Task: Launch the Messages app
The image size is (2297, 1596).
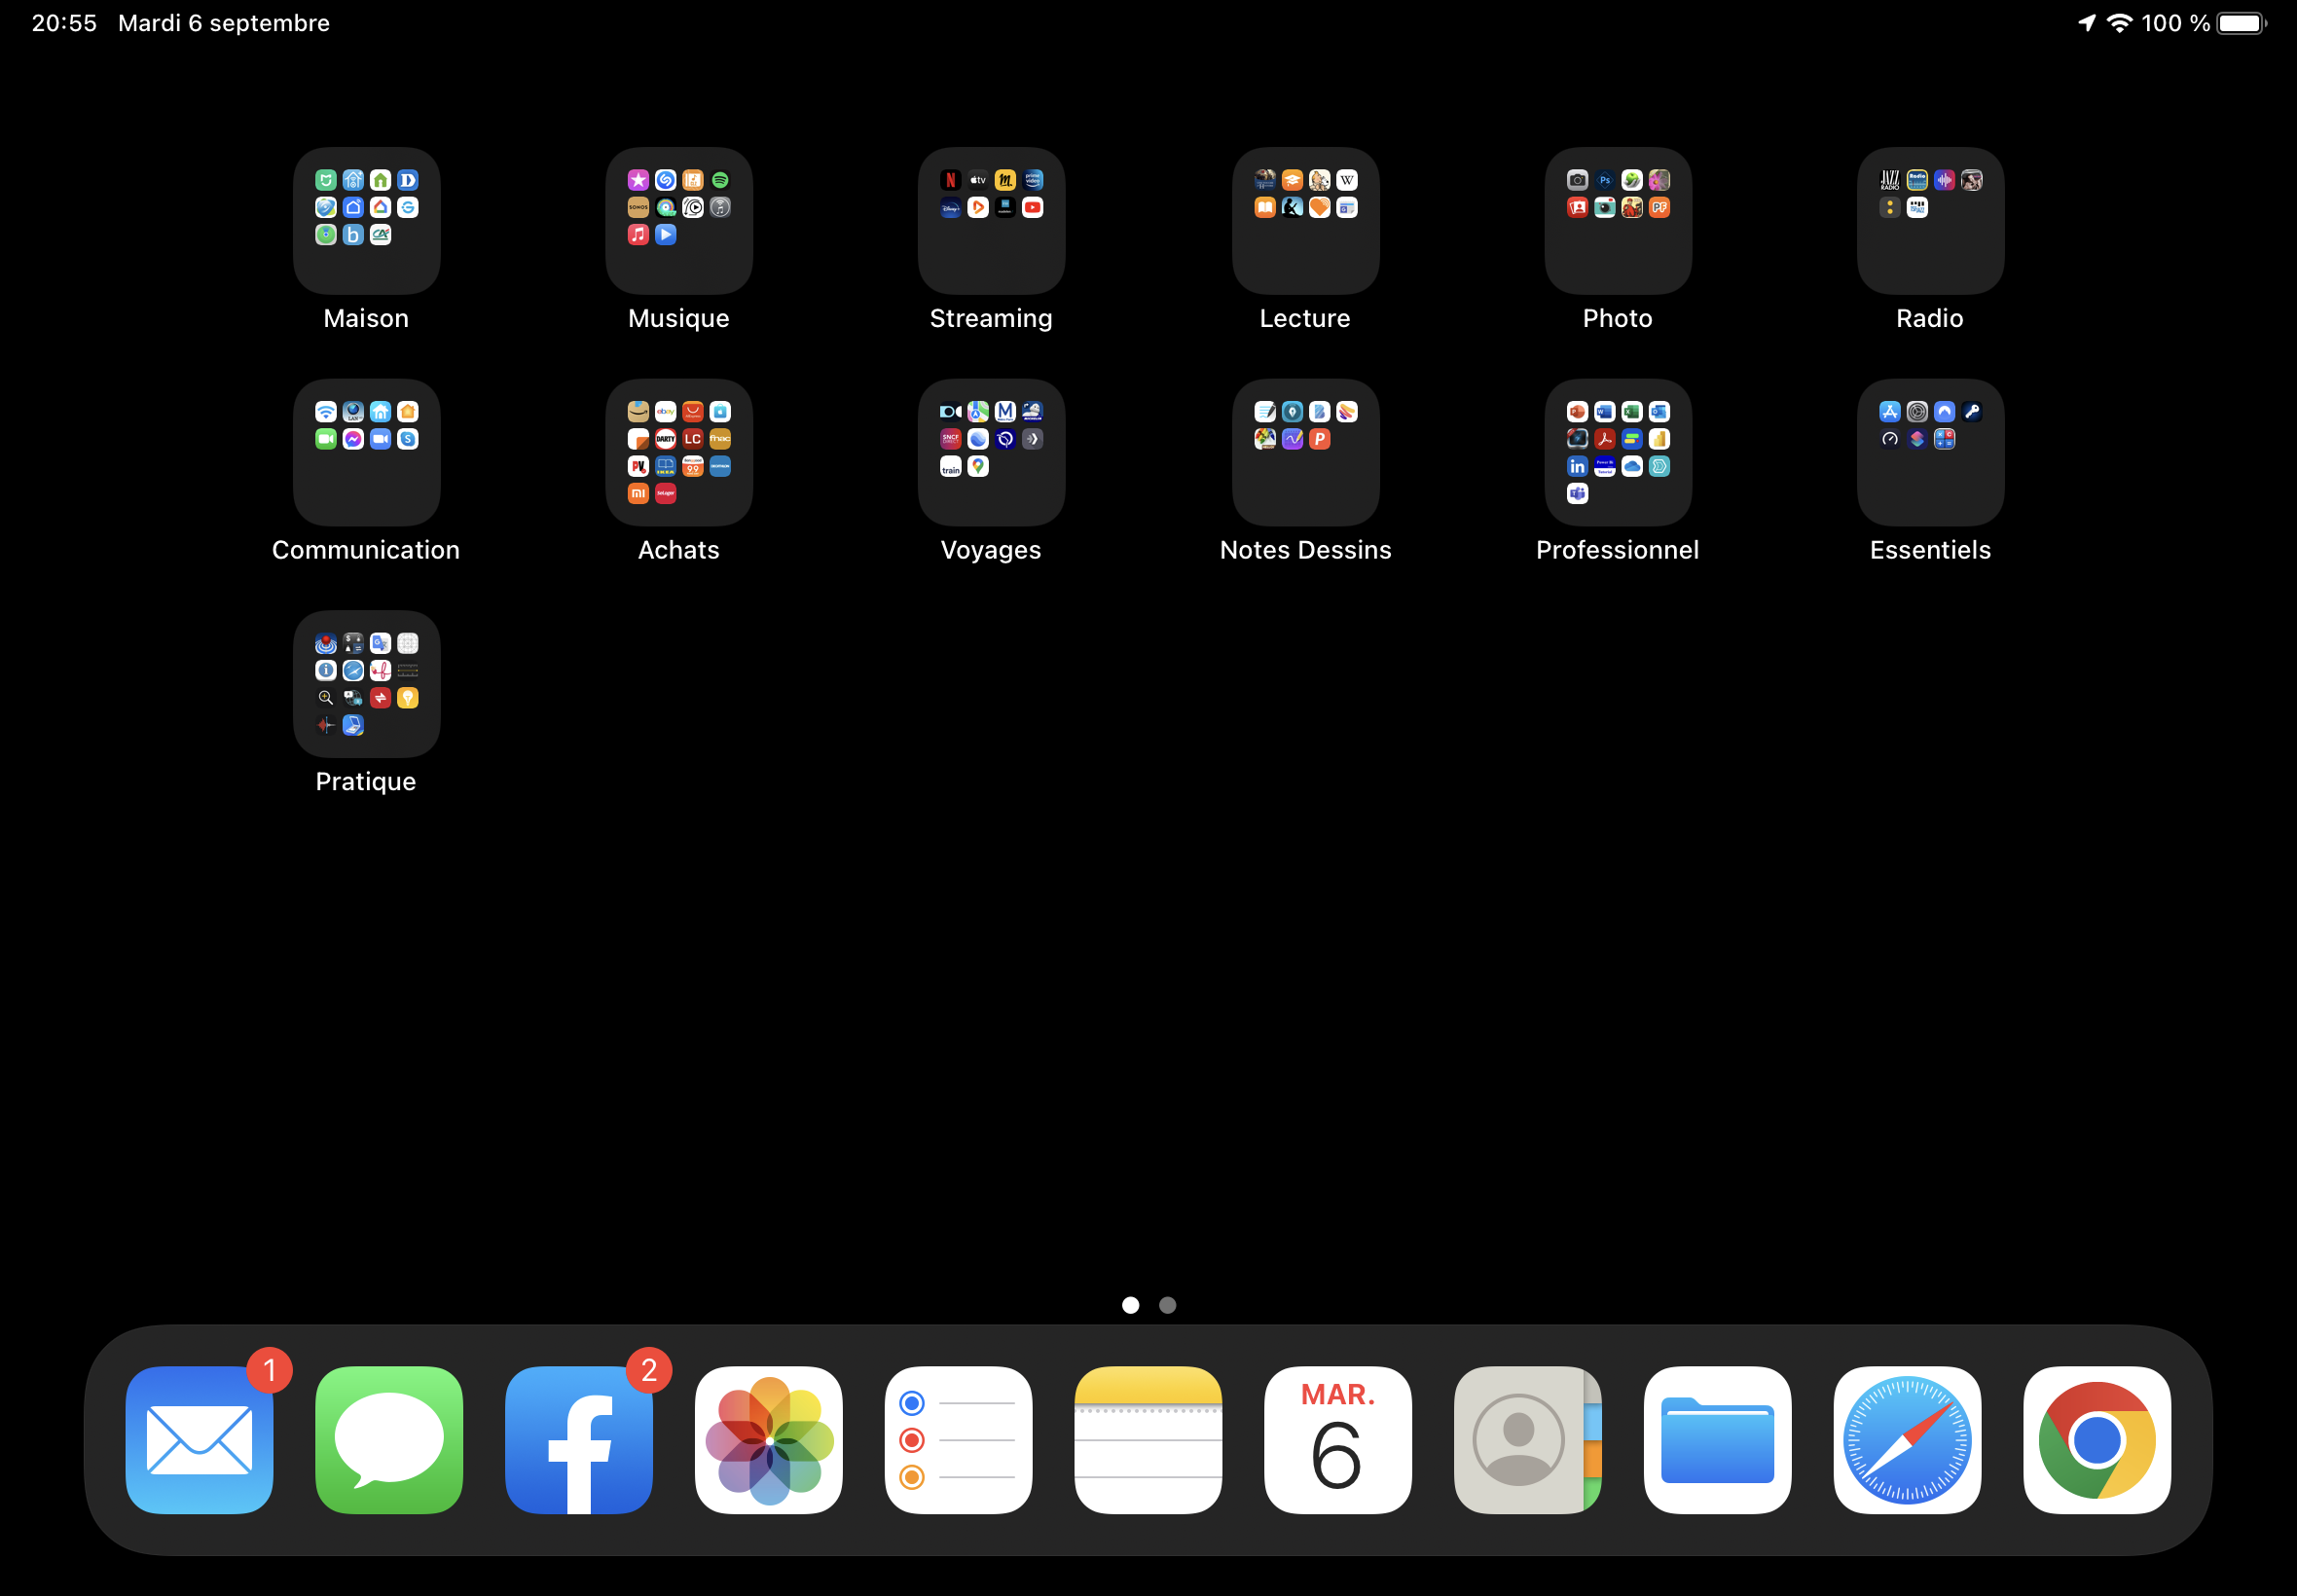Action: [389, 1439]
